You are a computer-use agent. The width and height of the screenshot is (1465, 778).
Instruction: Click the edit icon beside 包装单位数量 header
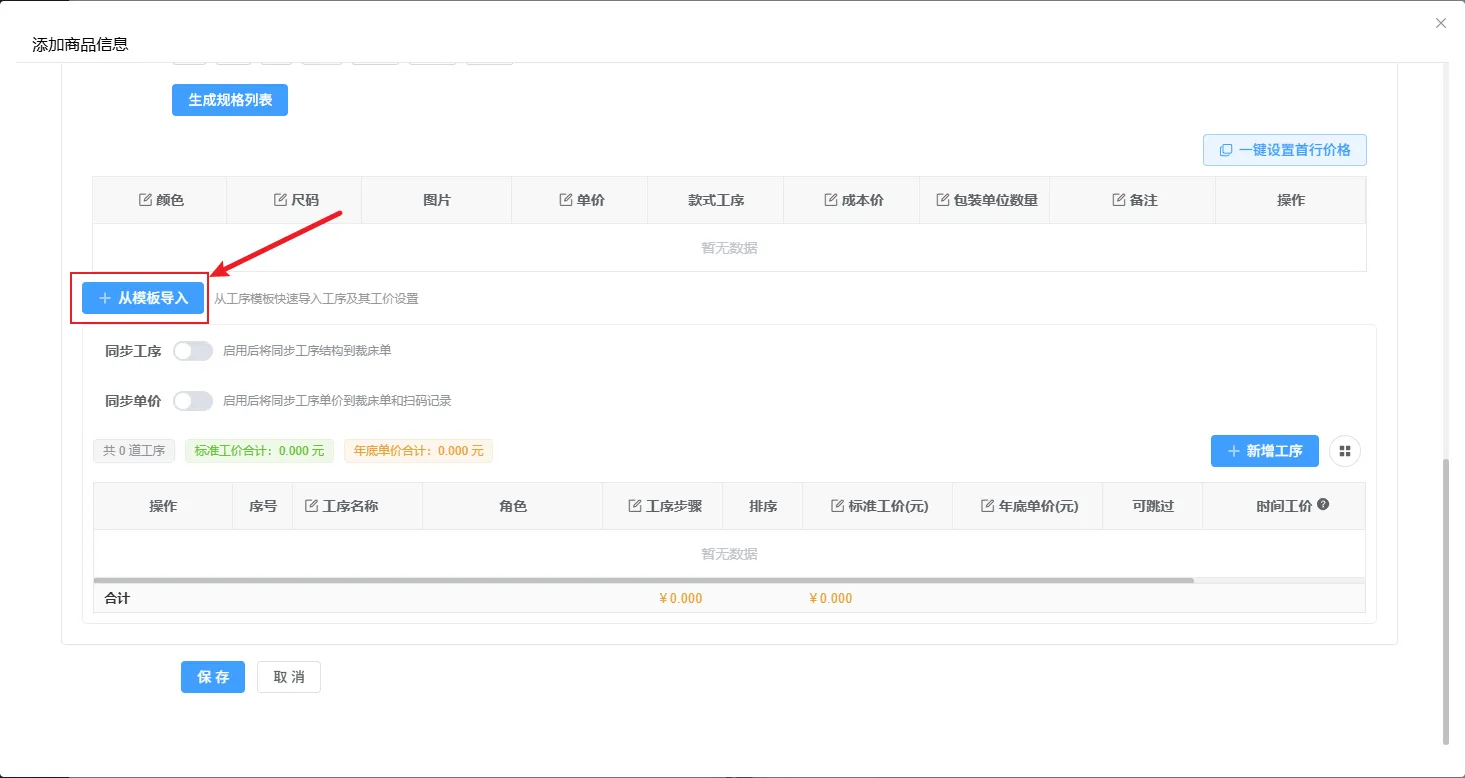coord(943,200)
